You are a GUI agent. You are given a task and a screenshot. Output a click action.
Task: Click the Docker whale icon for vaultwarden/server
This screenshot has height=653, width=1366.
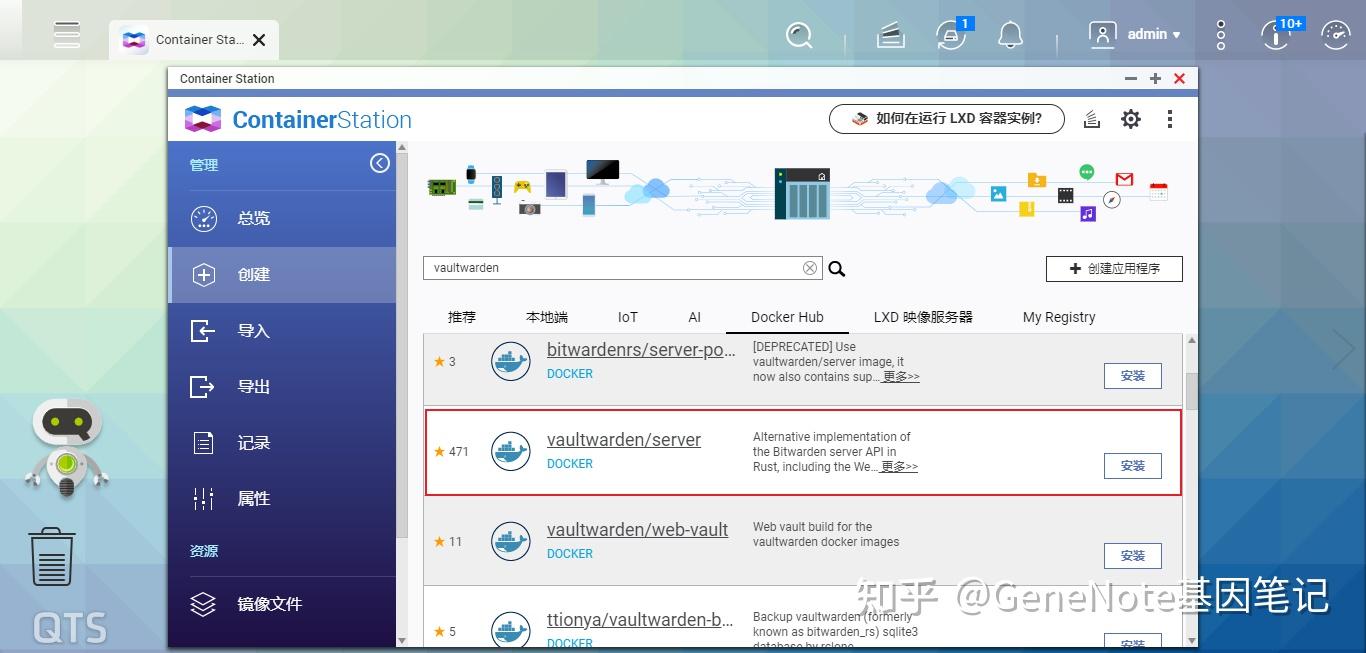click(x=511, y=451)
